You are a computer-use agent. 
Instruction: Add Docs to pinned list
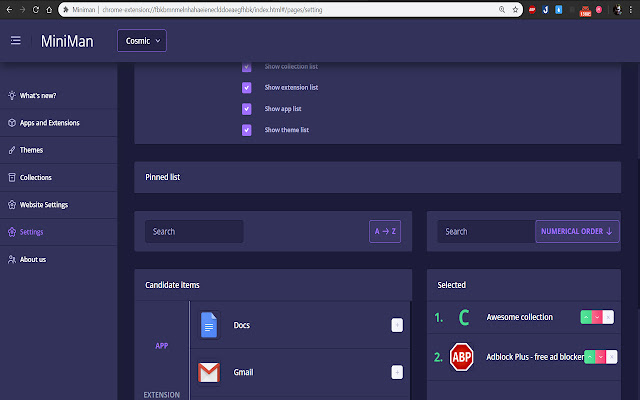click(397, 325)
